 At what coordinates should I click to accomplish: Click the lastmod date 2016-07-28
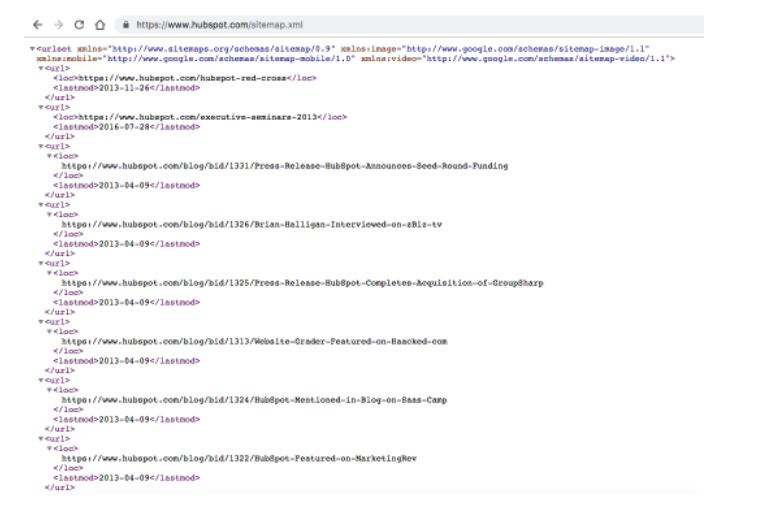[x=124, y=127]
